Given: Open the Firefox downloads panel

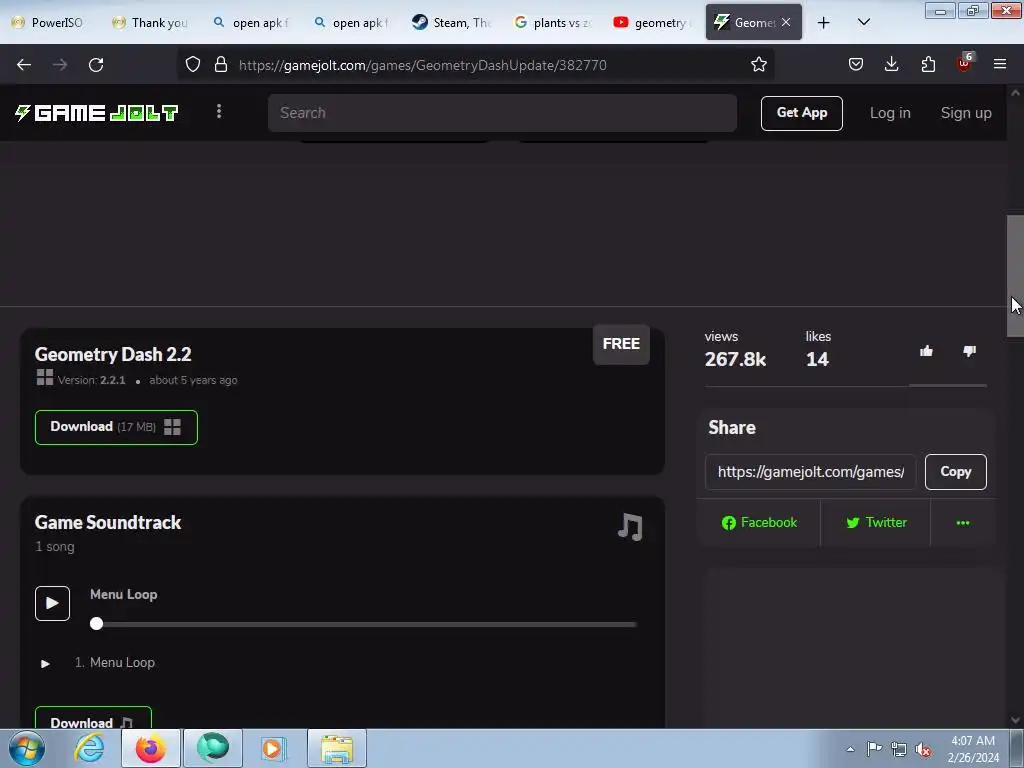Looking at the screenshot, I should point(891,65).
